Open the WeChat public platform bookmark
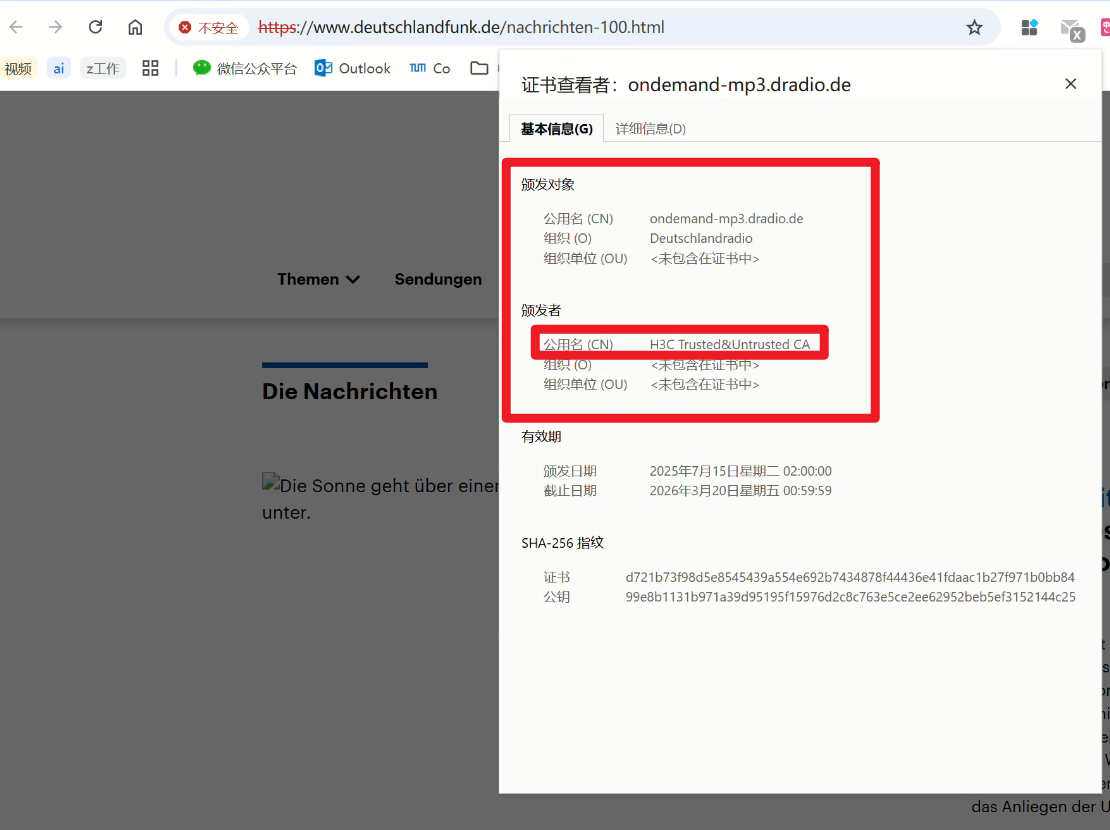 pyautogui.click(x=245, y=68)
